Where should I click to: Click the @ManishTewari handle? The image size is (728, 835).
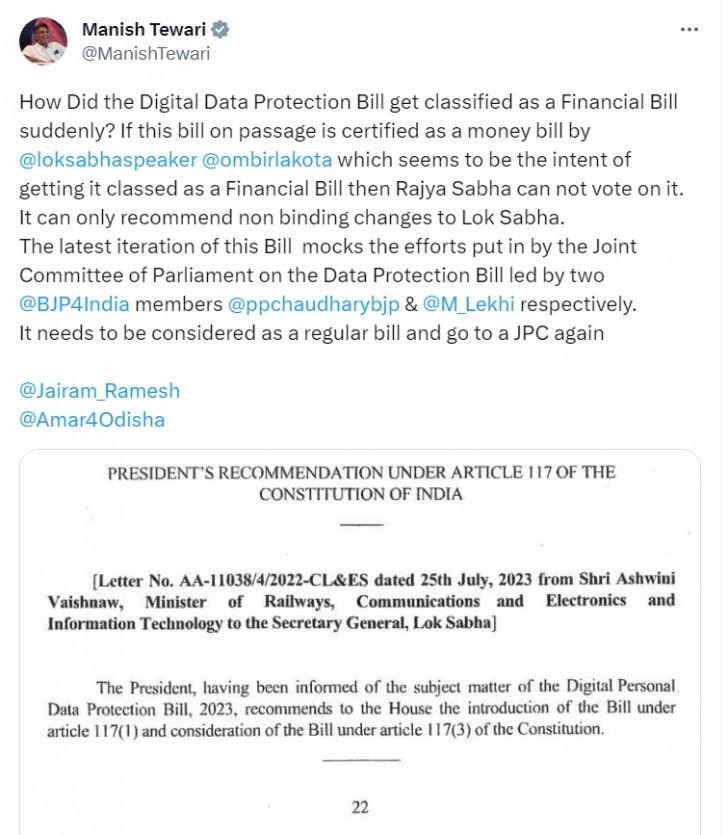(x=146, y=54)
